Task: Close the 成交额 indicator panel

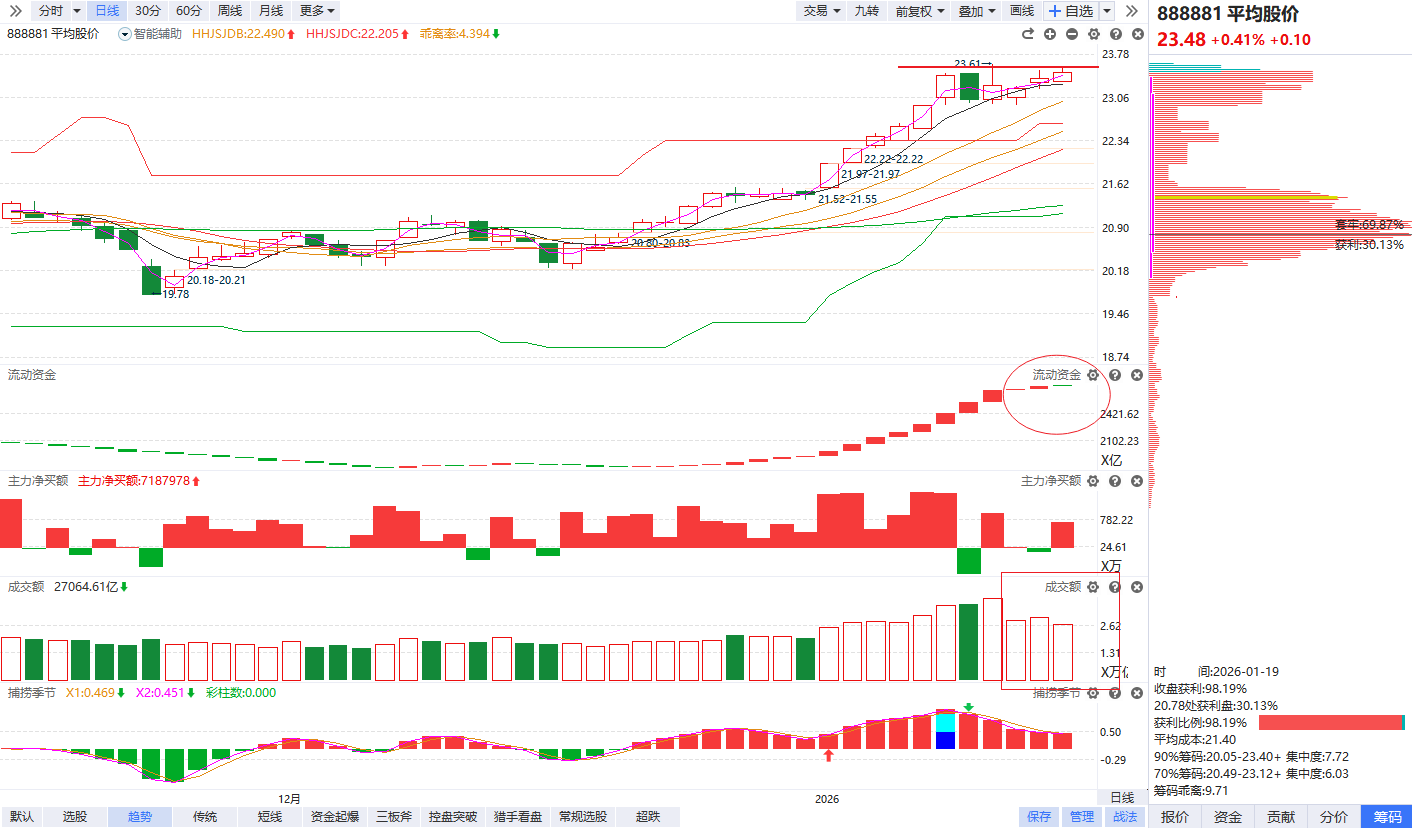Action: [x=1137, y=587]
